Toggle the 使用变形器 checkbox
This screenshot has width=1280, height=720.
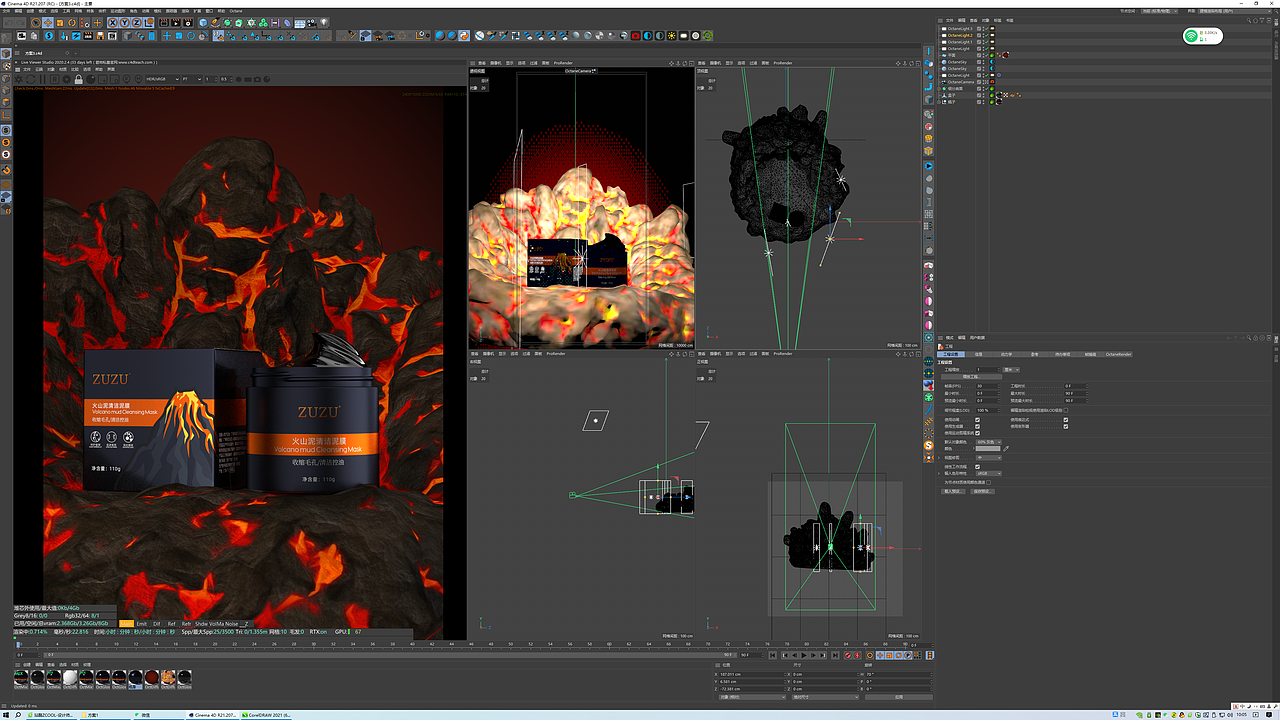click(1066, 426)
